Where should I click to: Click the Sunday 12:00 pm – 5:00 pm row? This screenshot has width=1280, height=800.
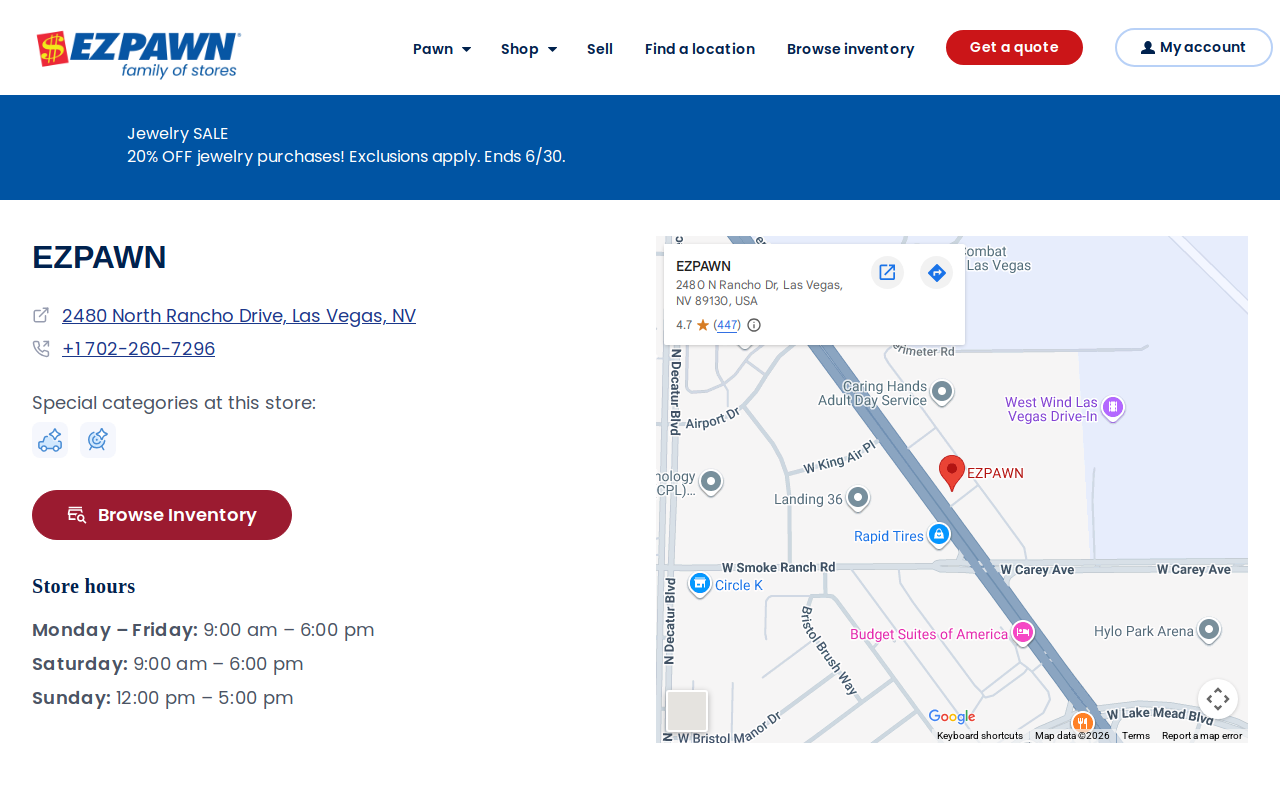[x=163, y=698]
